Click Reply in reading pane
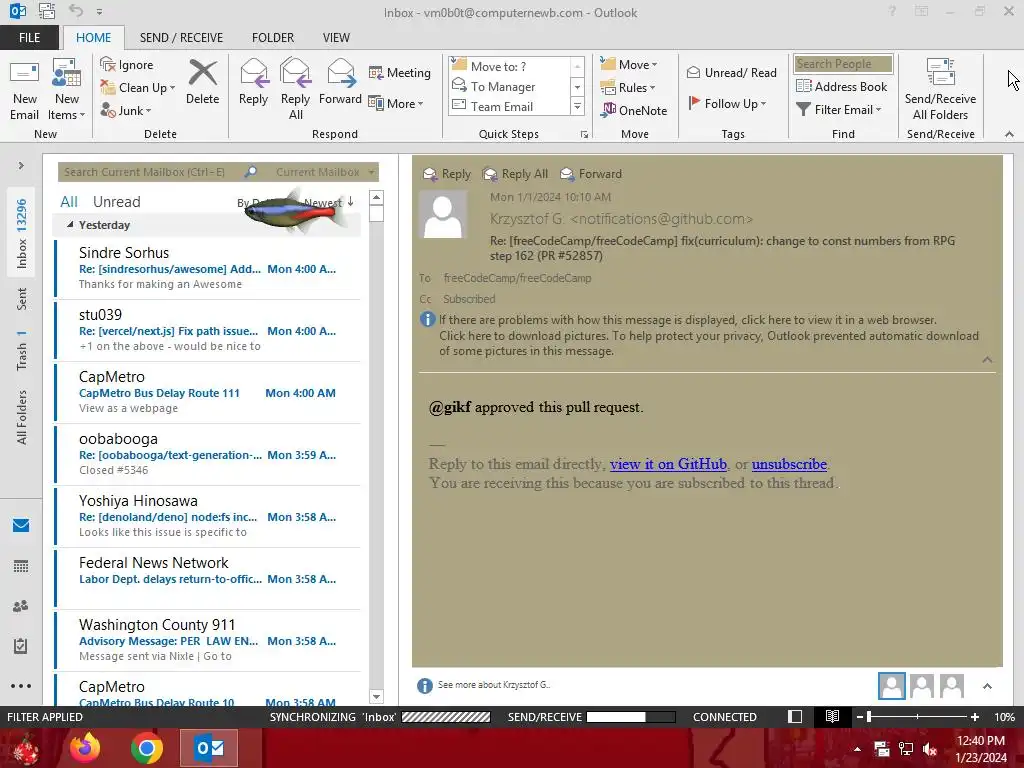Image resolution: width=1024 pixels, height=768 pixels. pos(447,174)
